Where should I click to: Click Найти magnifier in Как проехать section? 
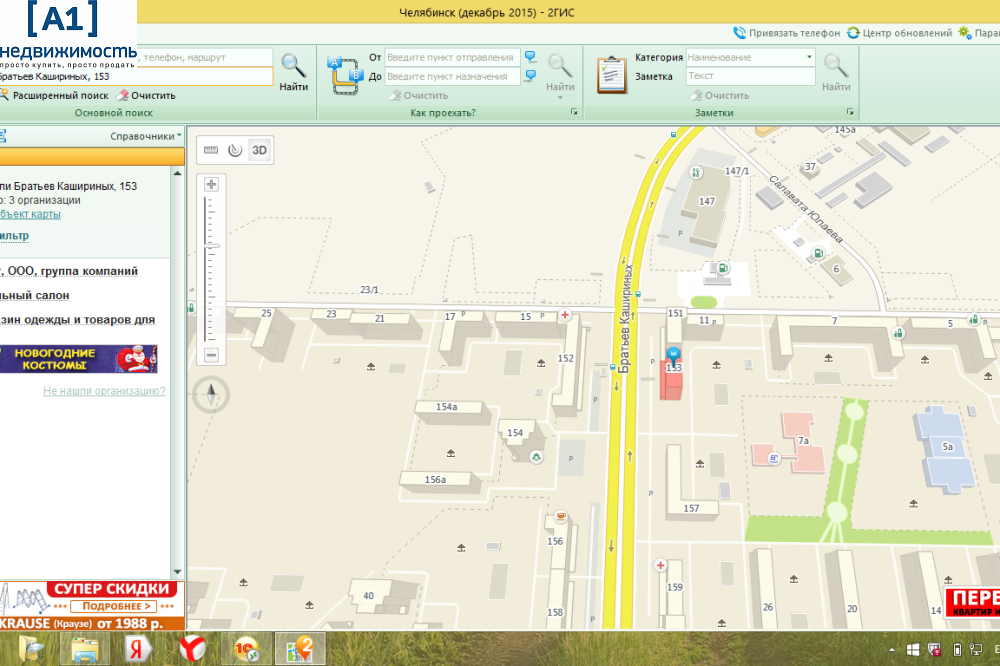pos(560,72)
